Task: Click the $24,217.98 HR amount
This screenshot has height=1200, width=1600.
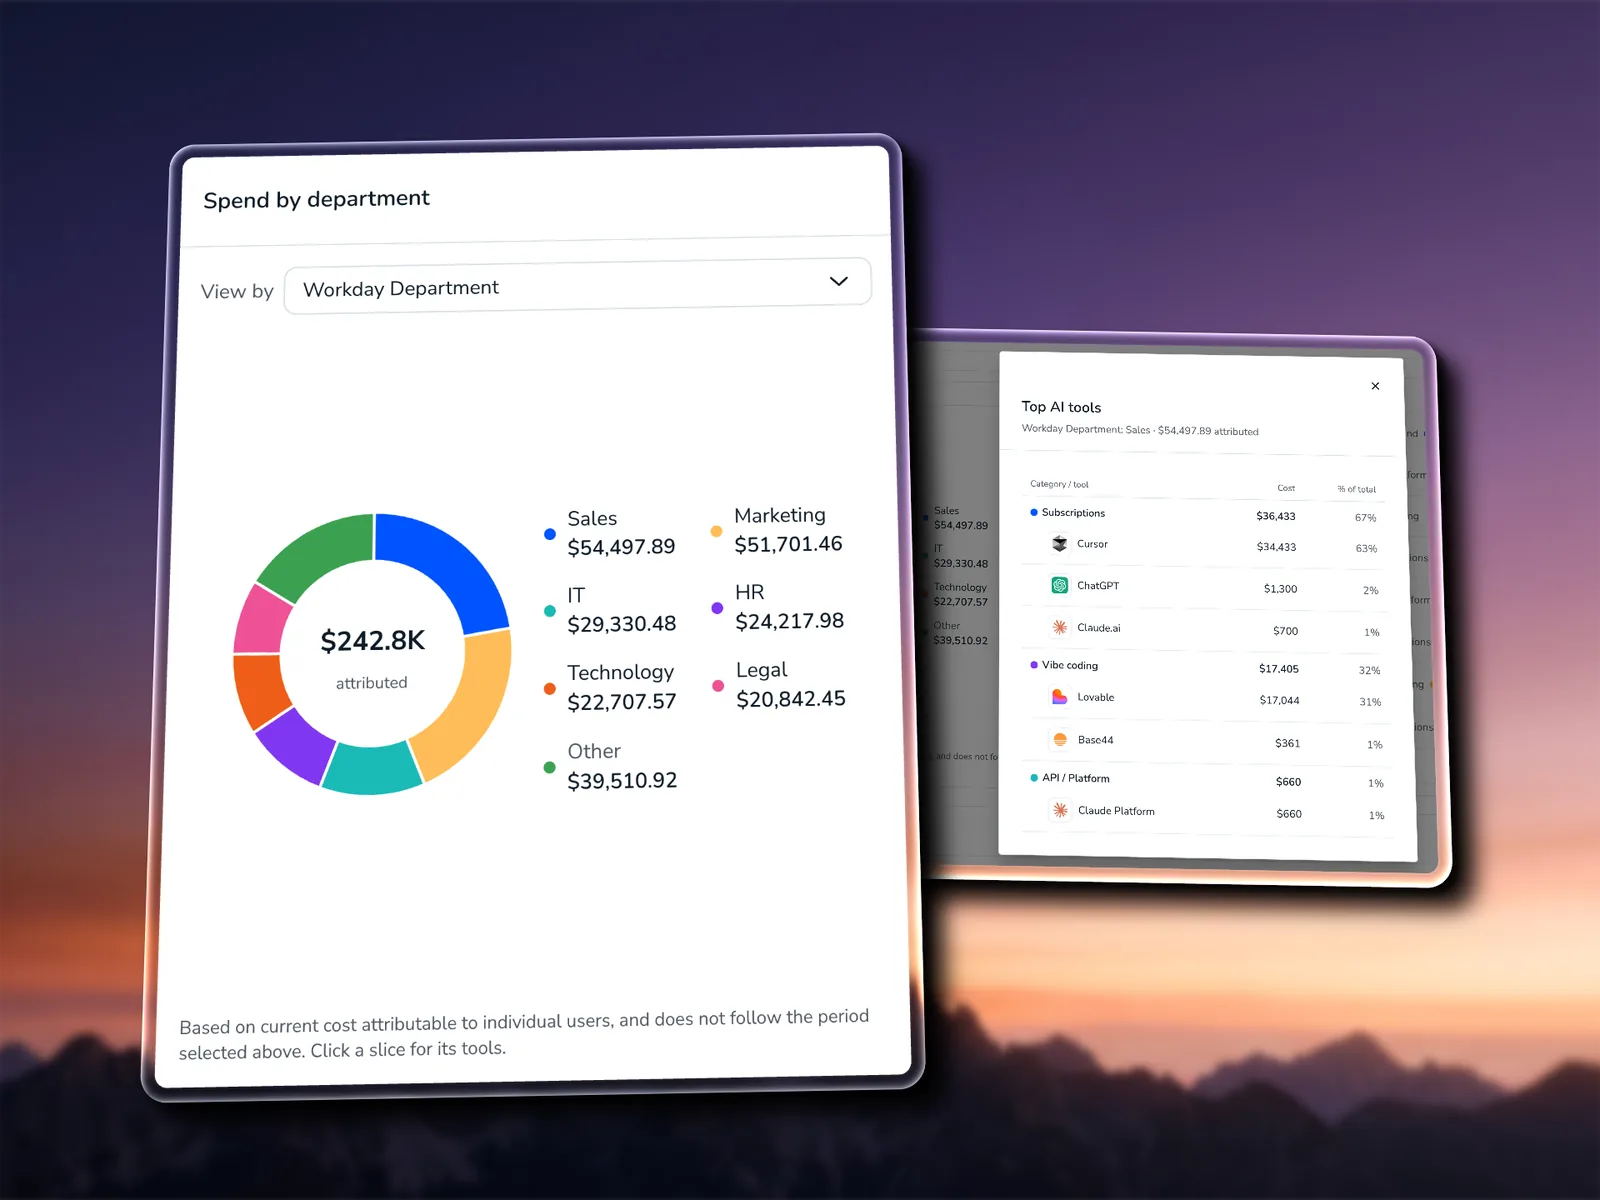Action: click(790, 621)
